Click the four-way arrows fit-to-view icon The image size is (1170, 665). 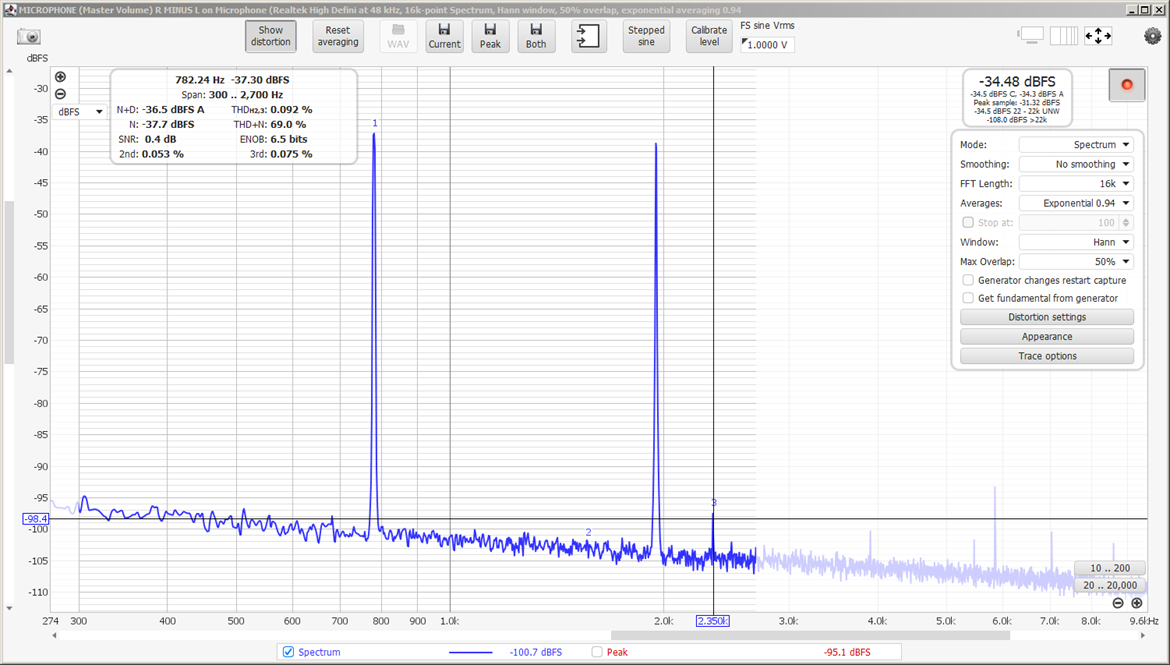(1098, 36)
